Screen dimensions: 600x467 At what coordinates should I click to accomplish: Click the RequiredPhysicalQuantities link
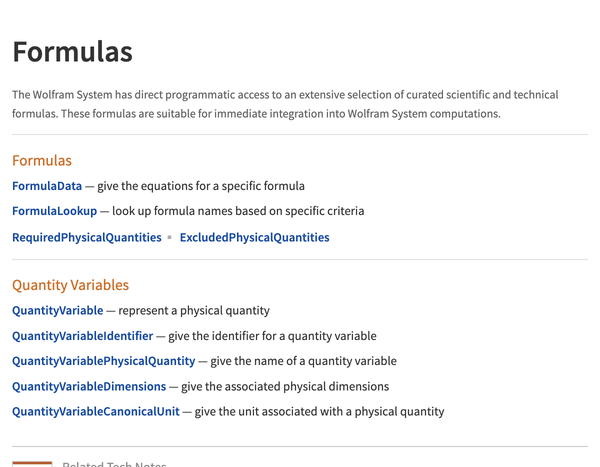click(87, 238)
